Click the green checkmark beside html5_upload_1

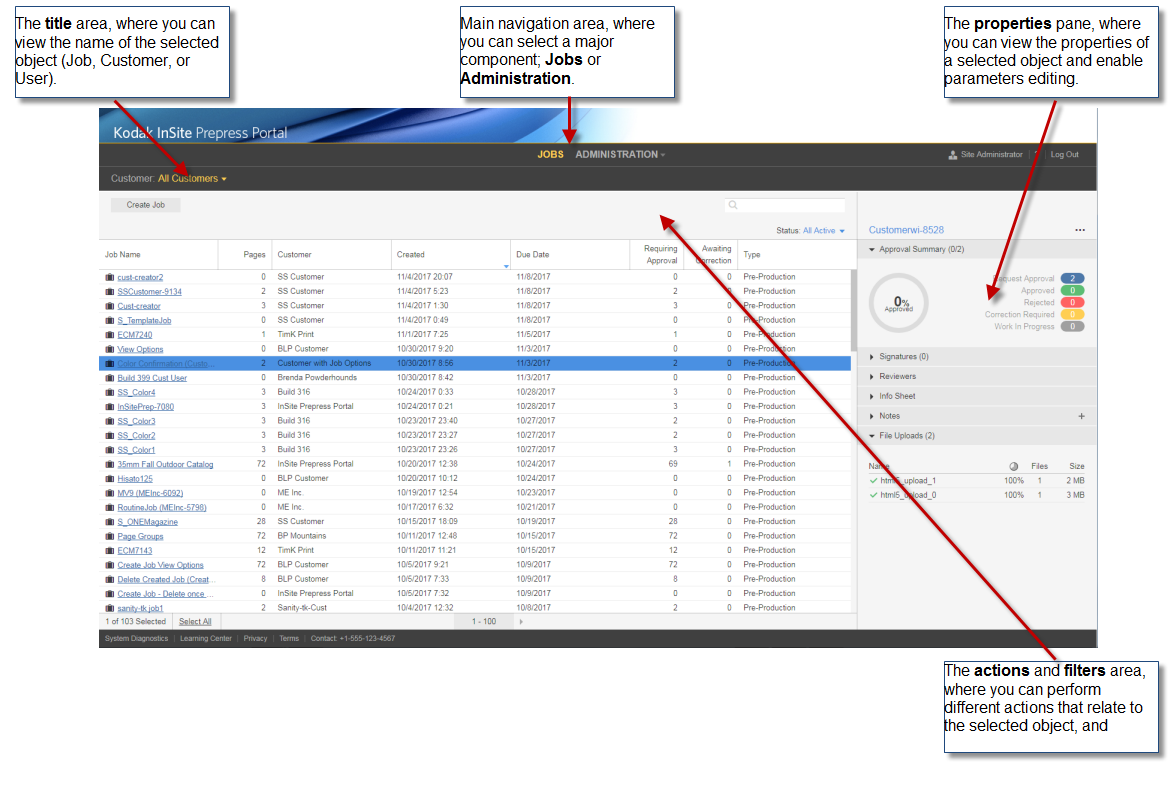[x=873, y=481]
